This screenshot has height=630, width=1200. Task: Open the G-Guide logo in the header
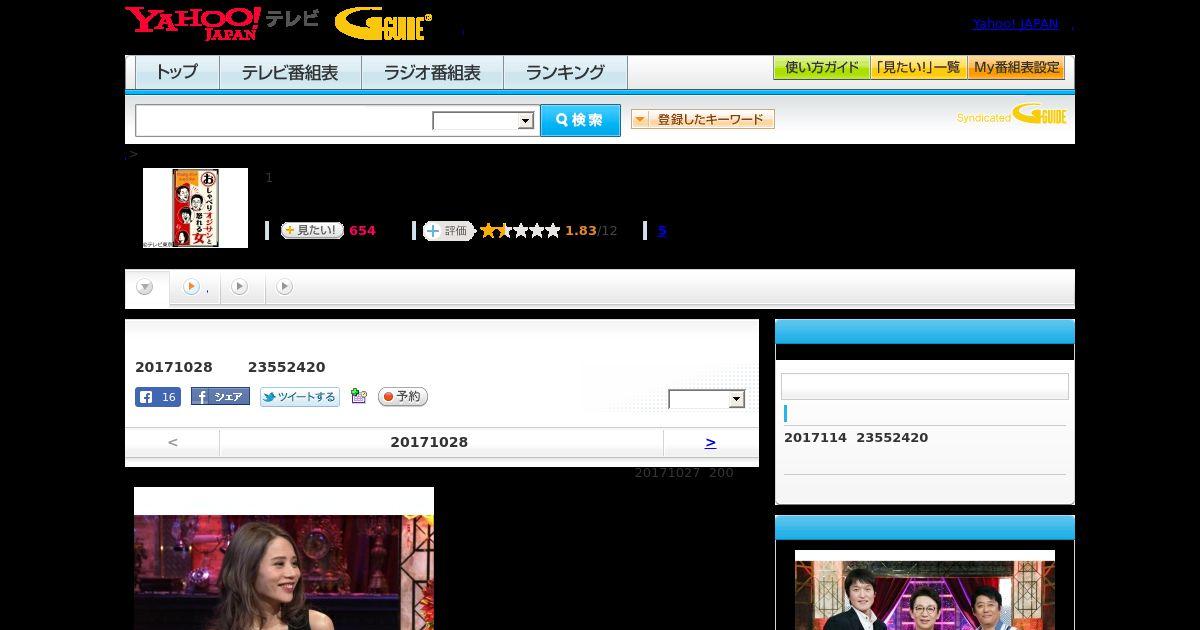click(x=383, y=24)
